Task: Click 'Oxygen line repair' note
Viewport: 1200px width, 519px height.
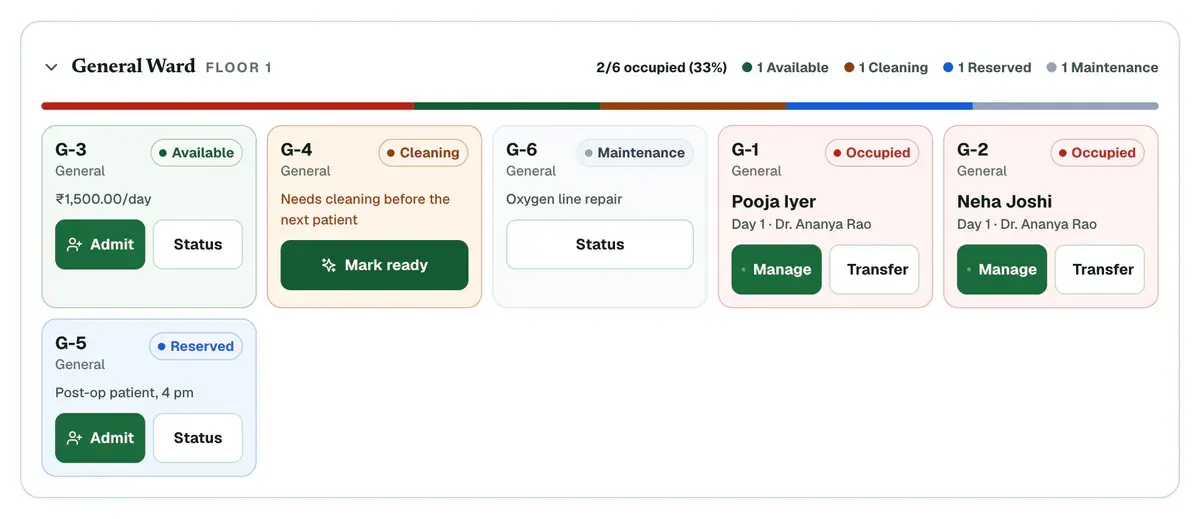Action: pyautogui.click(x=564, y=199)
